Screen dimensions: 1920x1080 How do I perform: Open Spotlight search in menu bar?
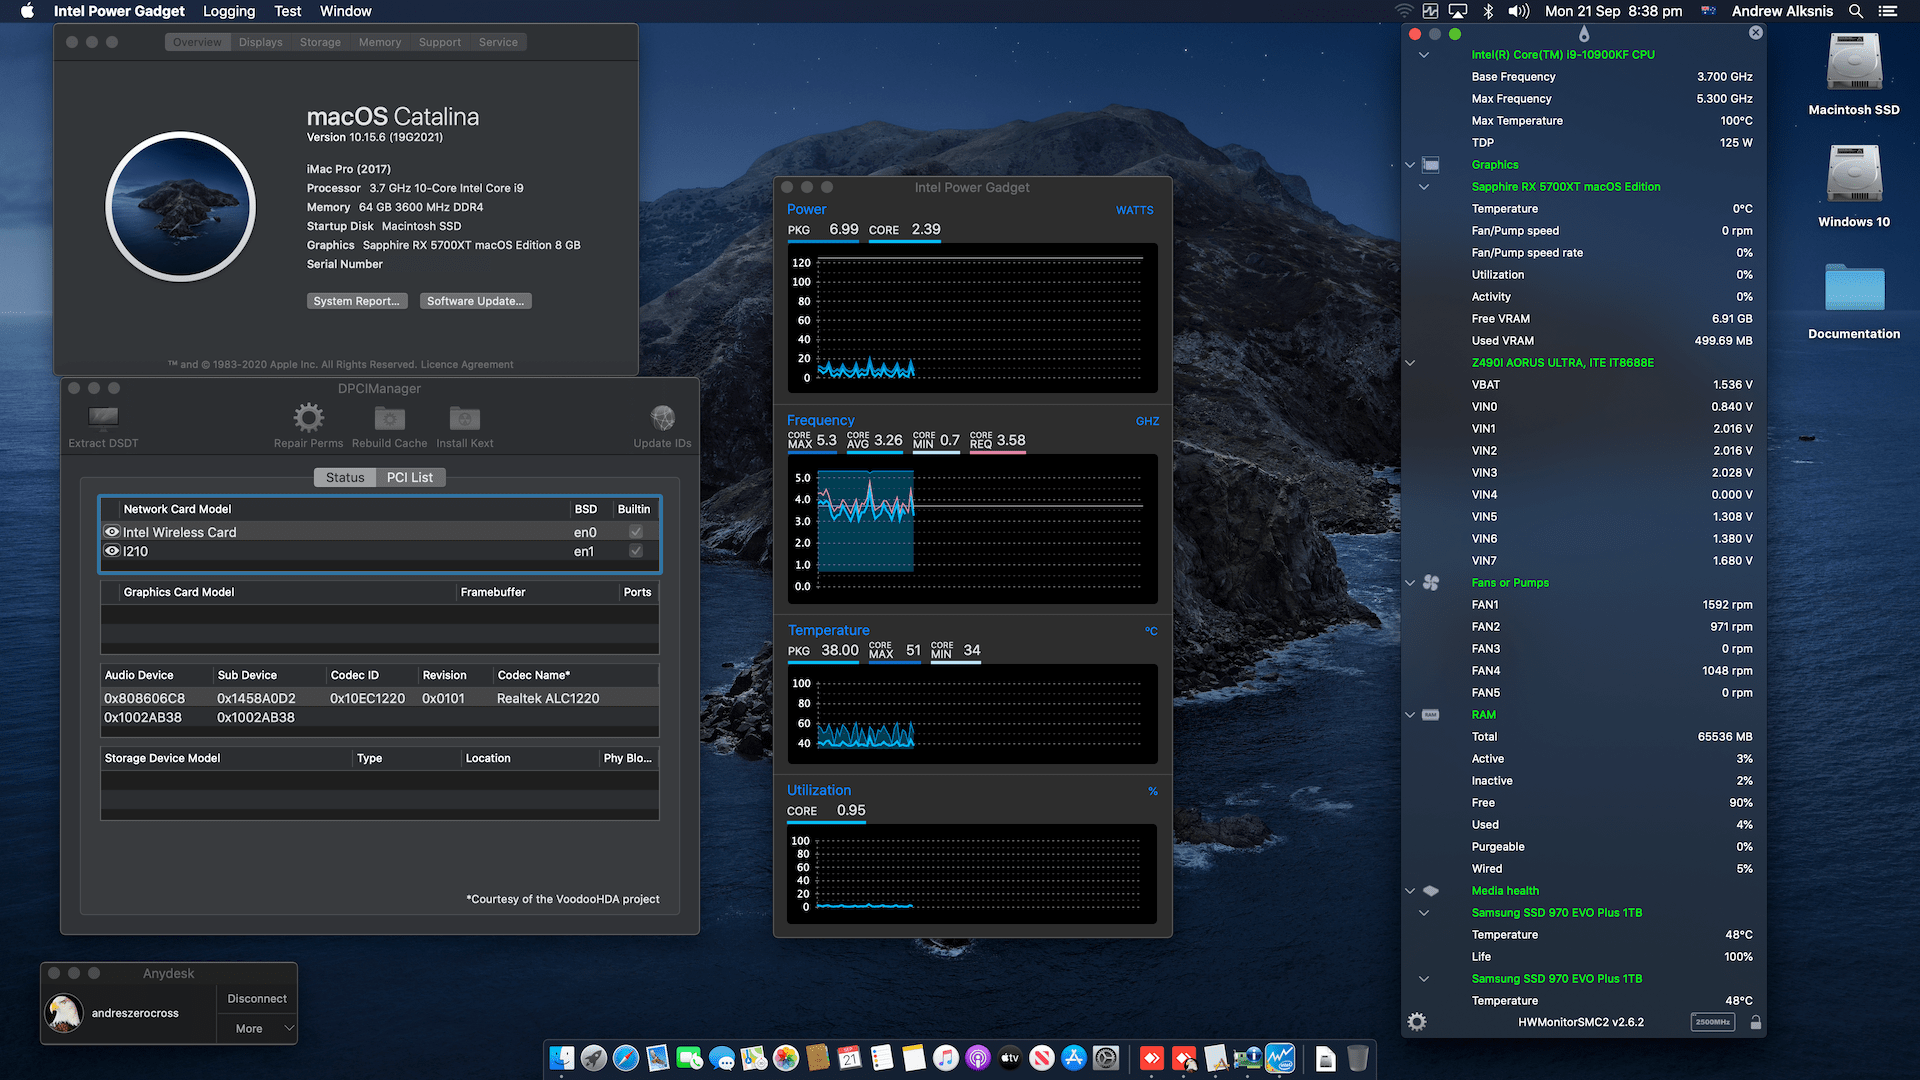coord(1856,11)
